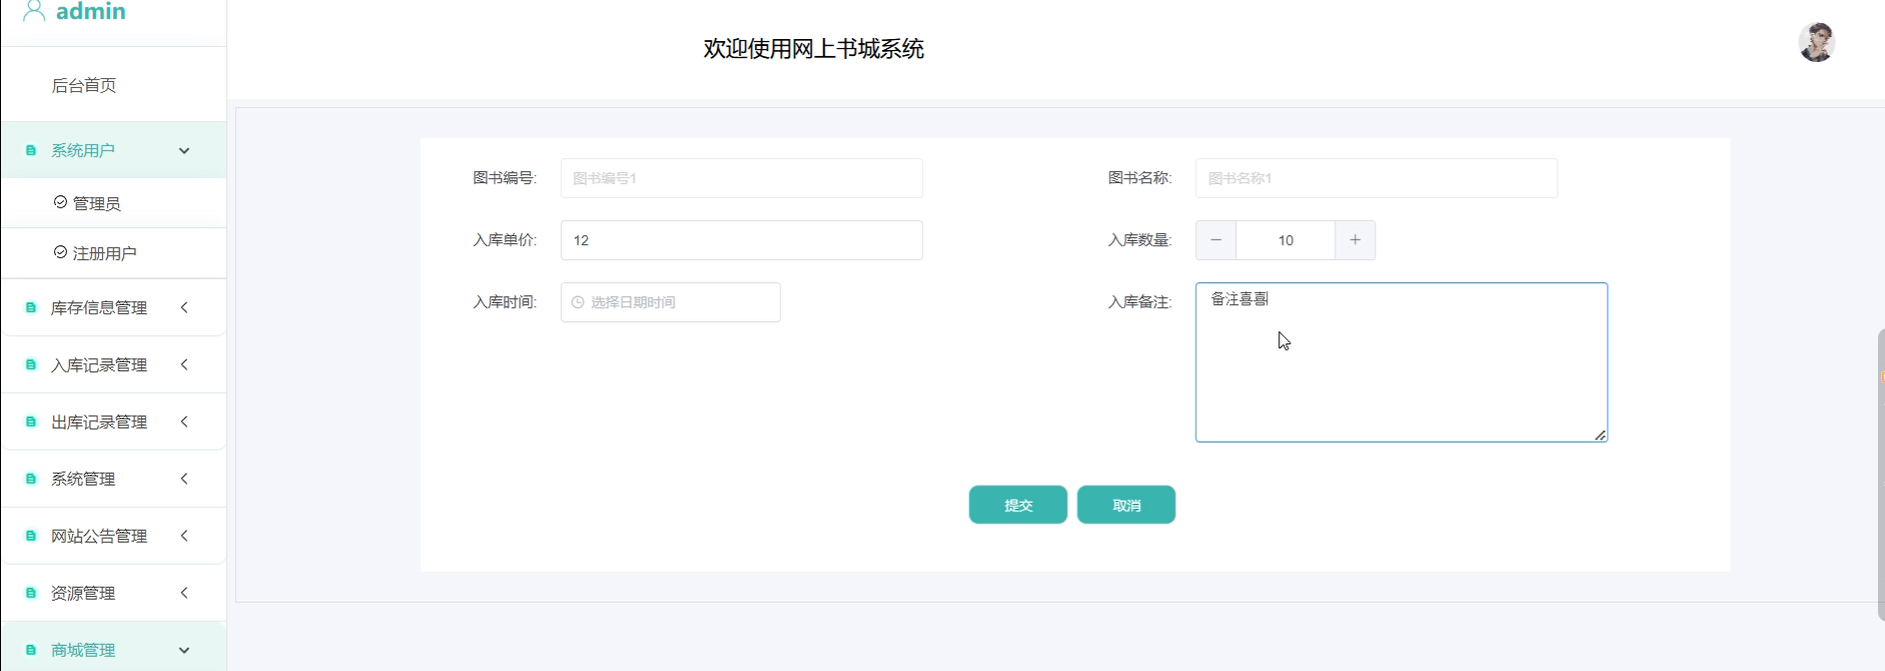Open the 入库时间 date time picker
1885x671 pixels.
(670, 302)
